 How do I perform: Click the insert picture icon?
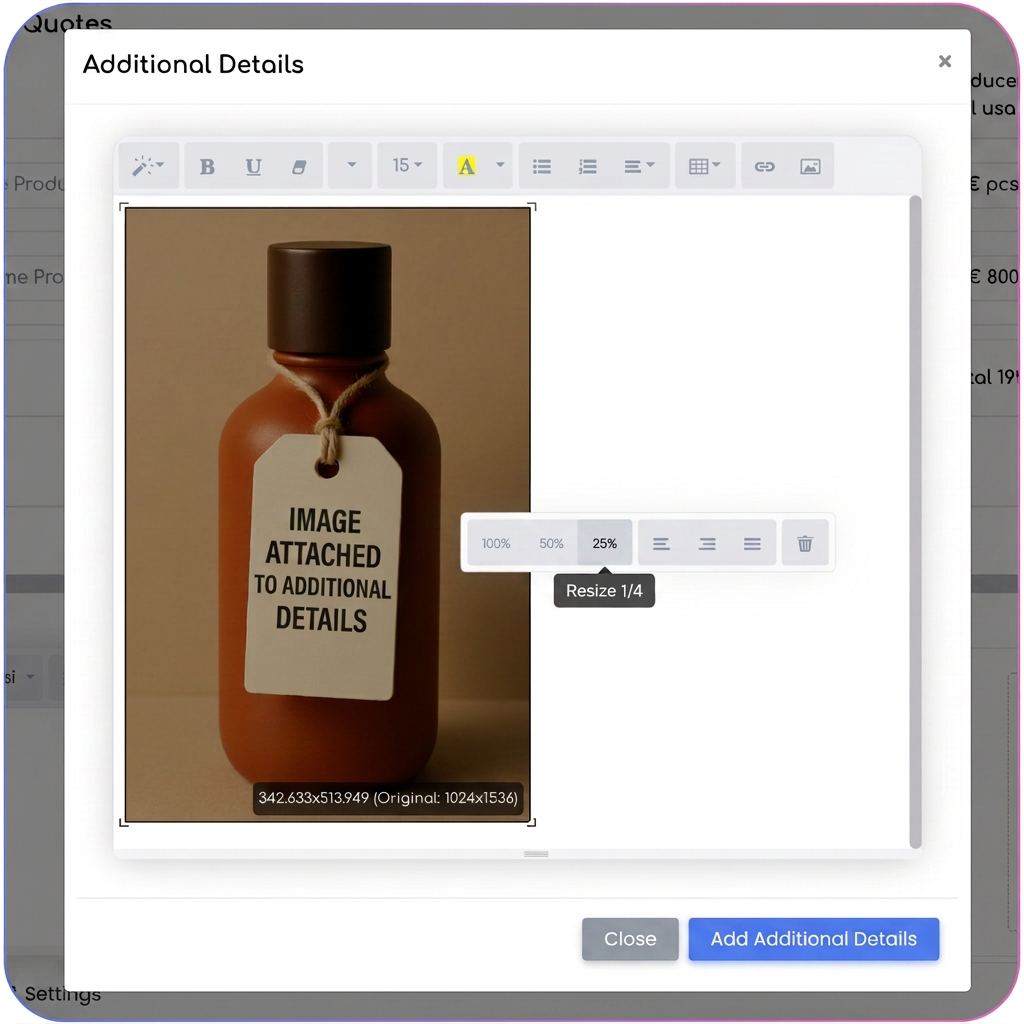tap(810, 167)
